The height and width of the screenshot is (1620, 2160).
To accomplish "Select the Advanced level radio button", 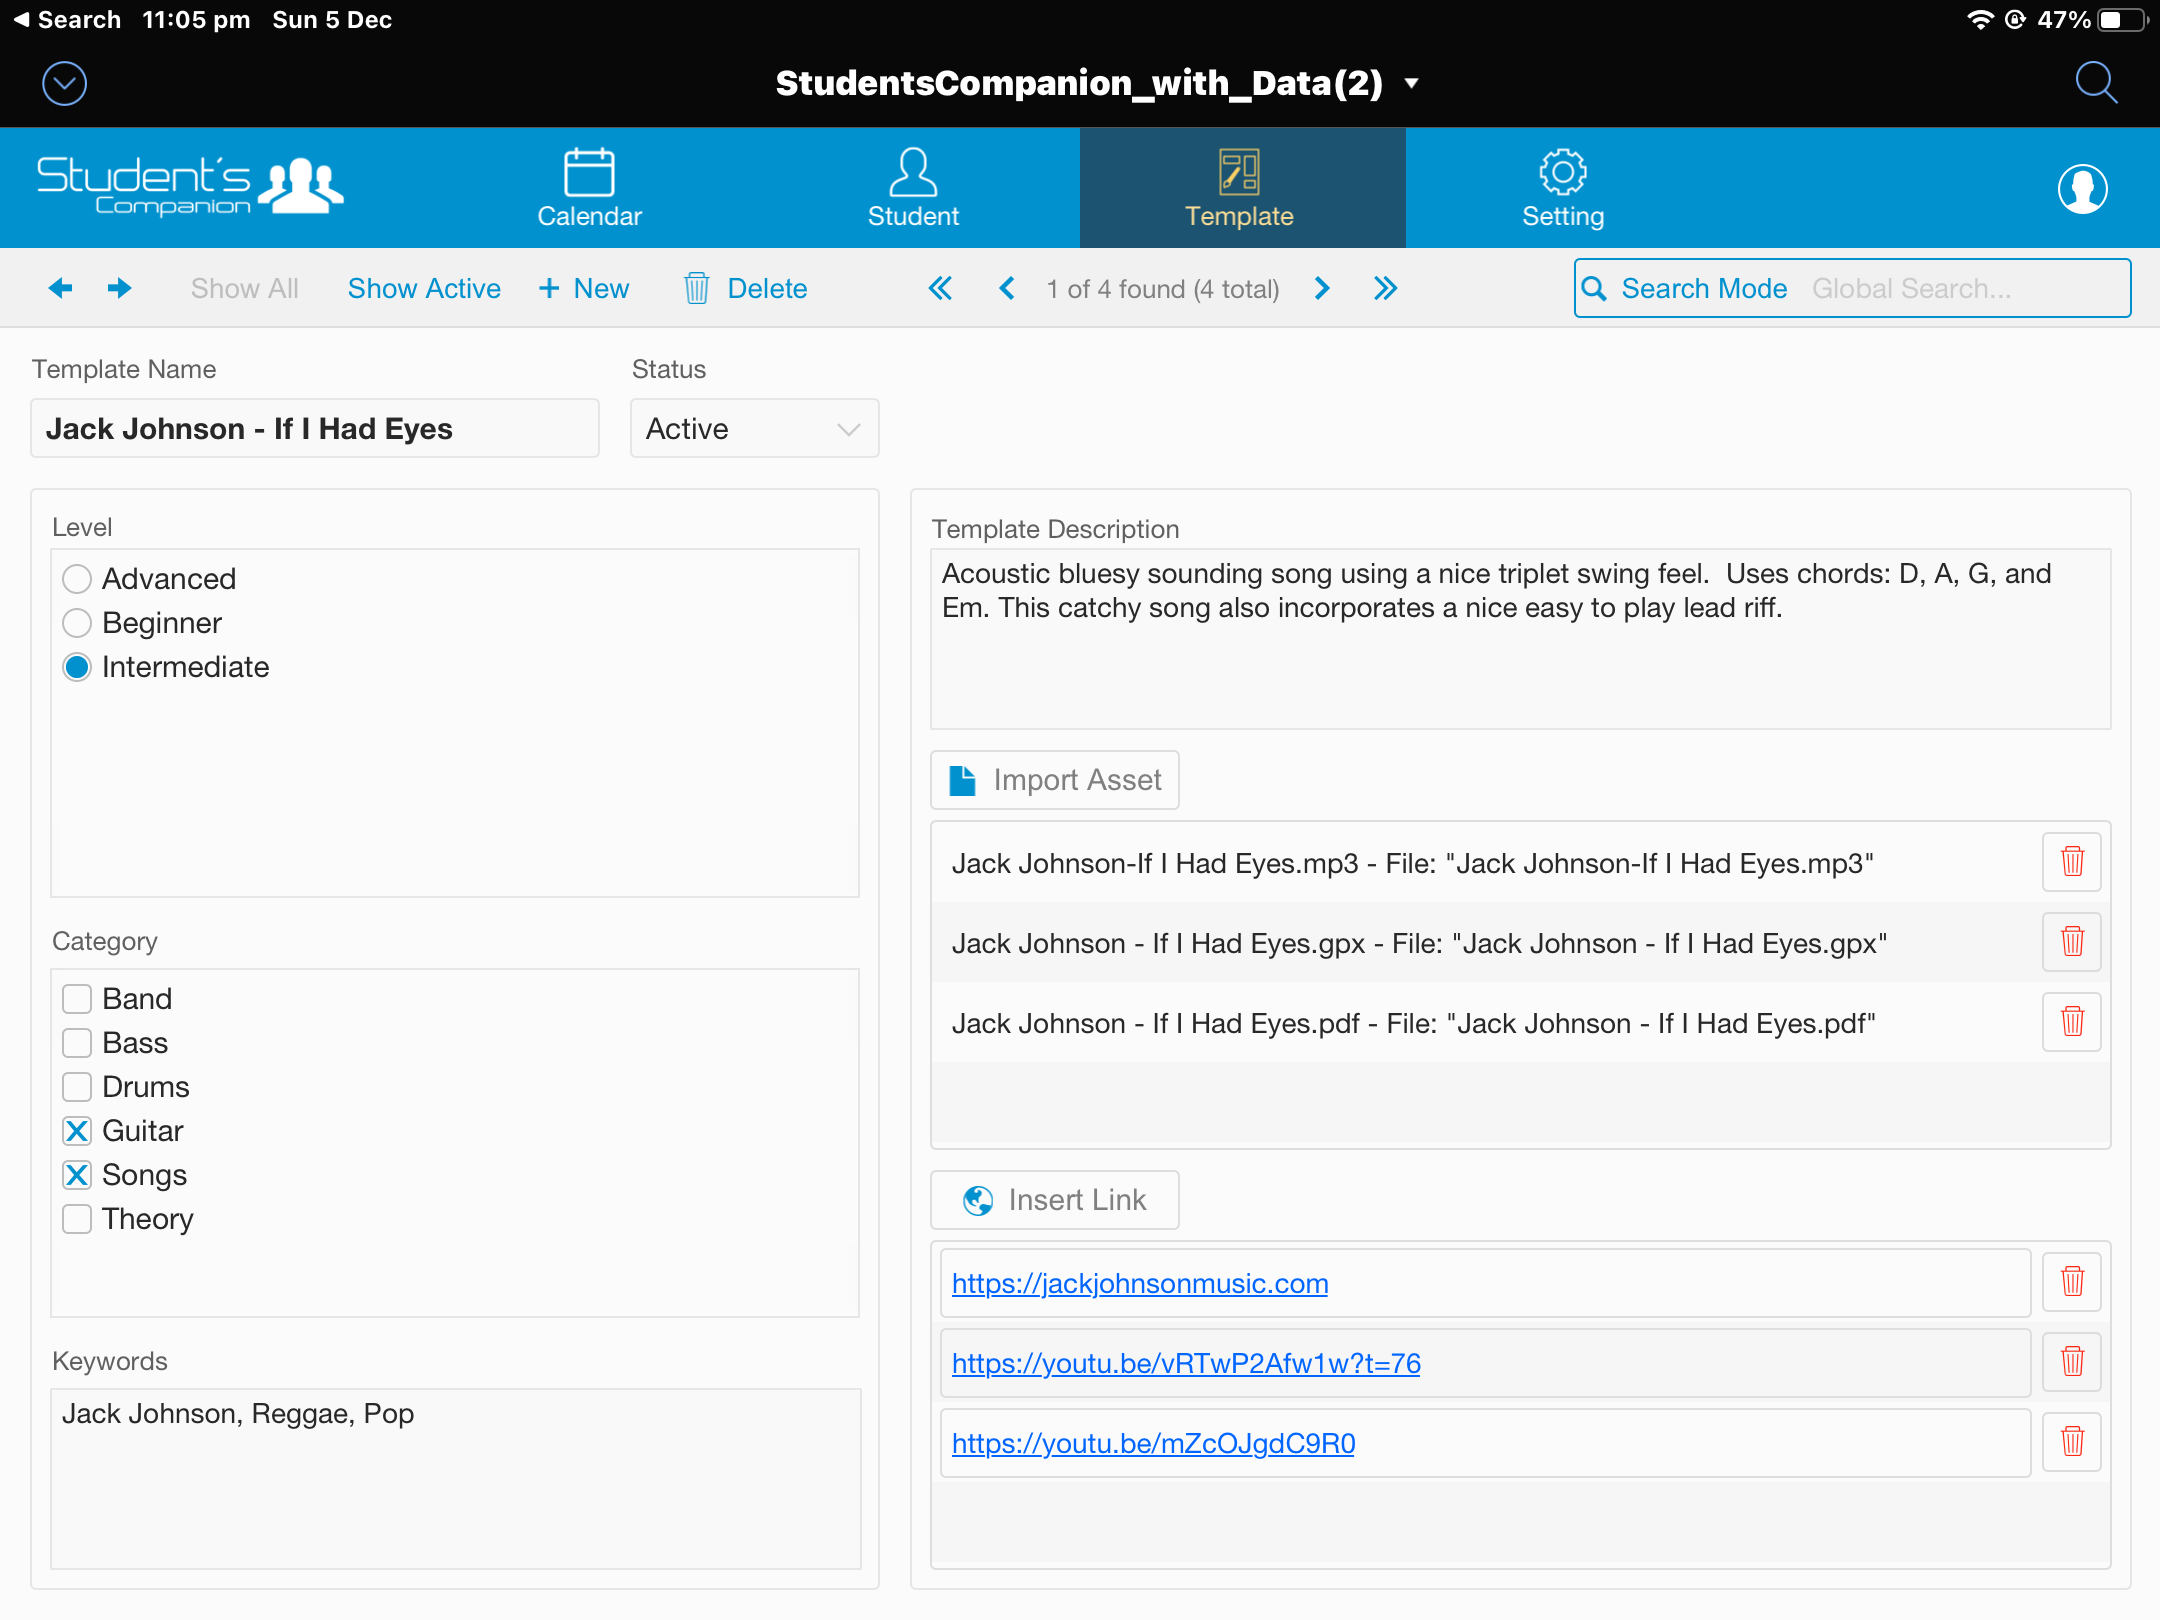I will tap(77, 579).
